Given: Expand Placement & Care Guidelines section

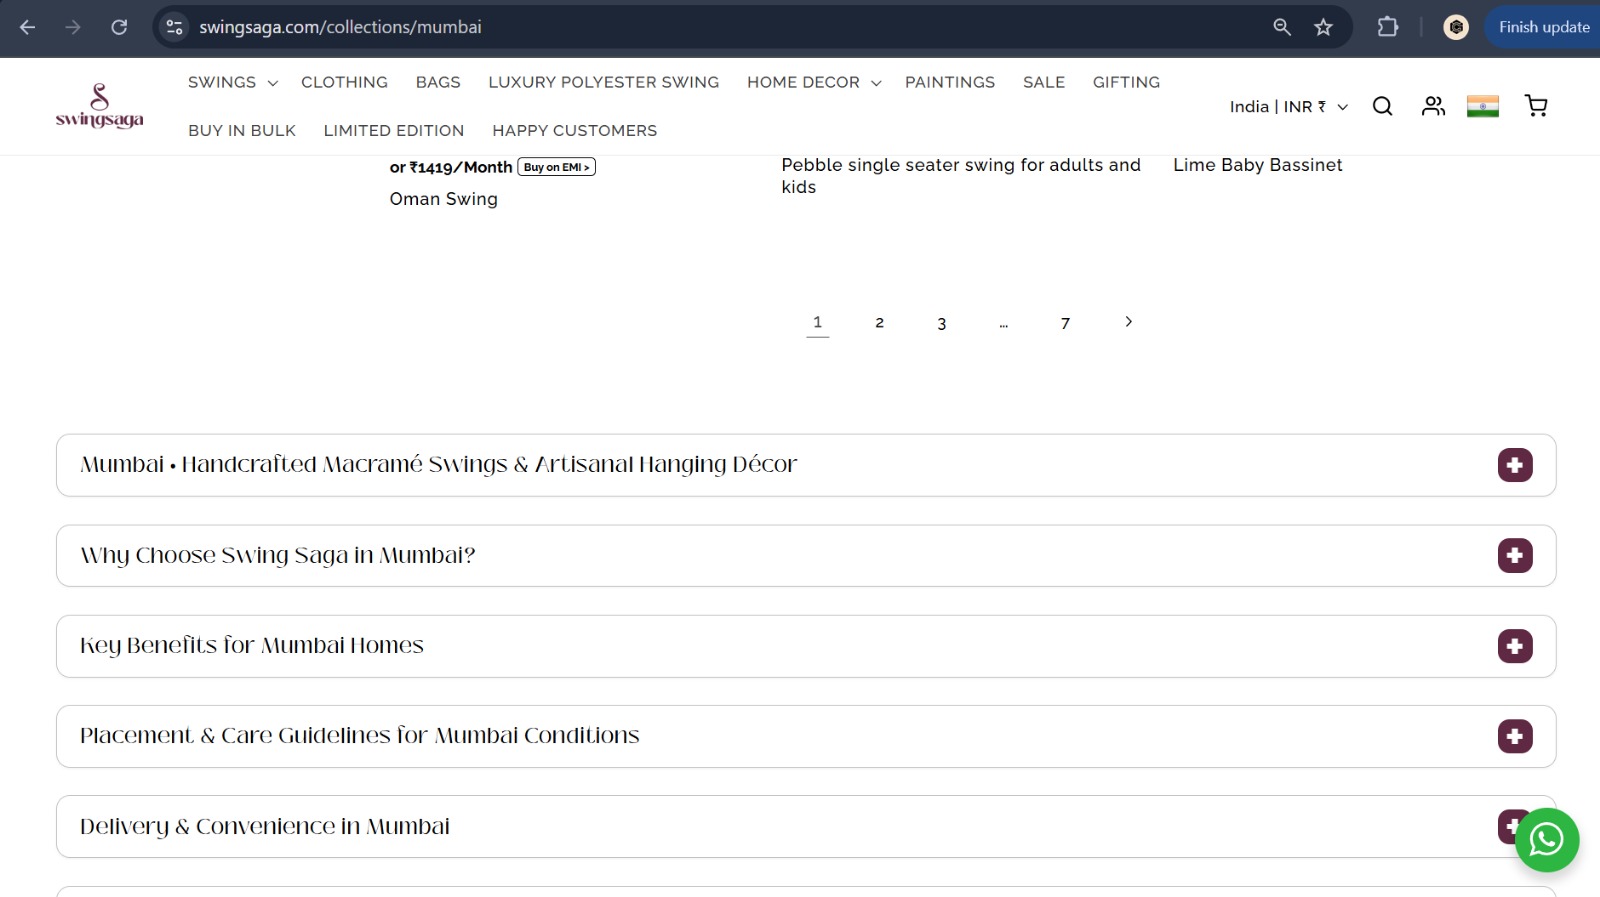Looking at the screenshot, I should point(806,736).
